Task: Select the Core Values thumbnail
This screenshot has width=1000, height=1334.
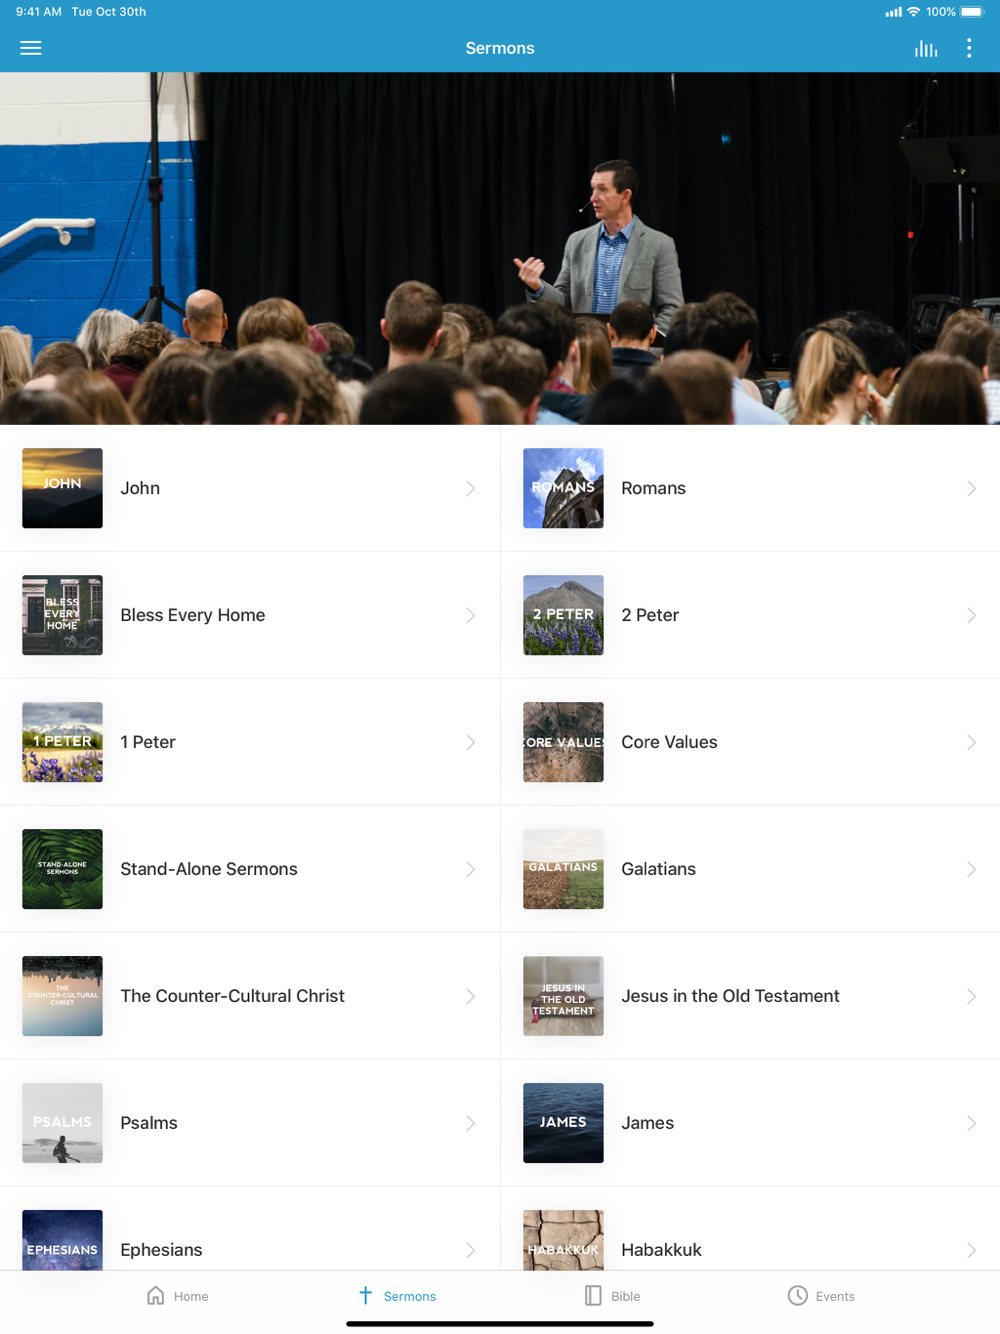Action: tap(563, 742)
